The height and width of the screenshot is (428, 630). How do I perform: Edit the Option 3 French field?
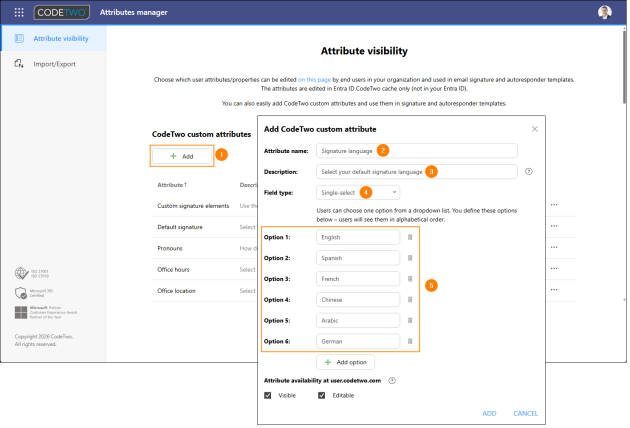point(358,279)
